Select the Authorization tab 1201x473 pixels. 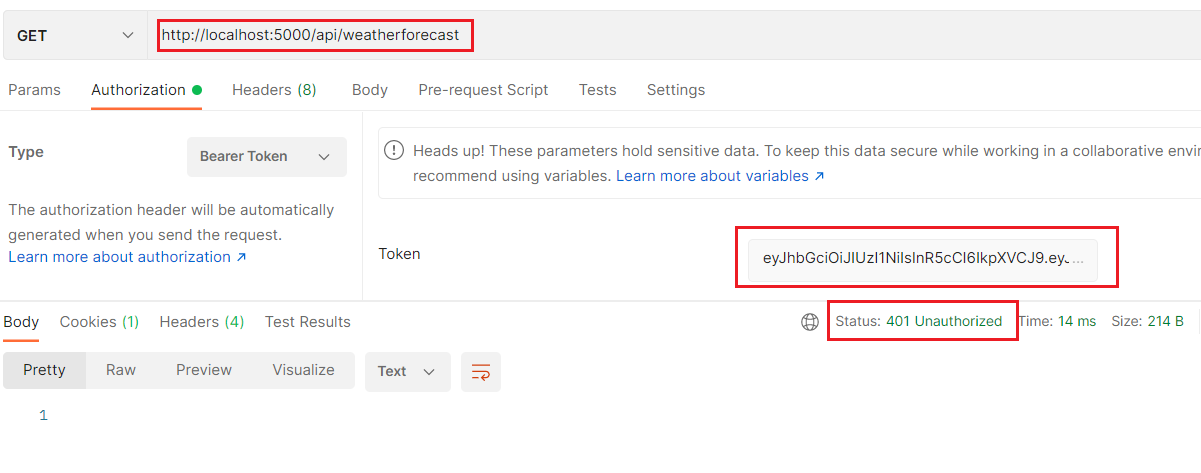[x=138, y=90]
